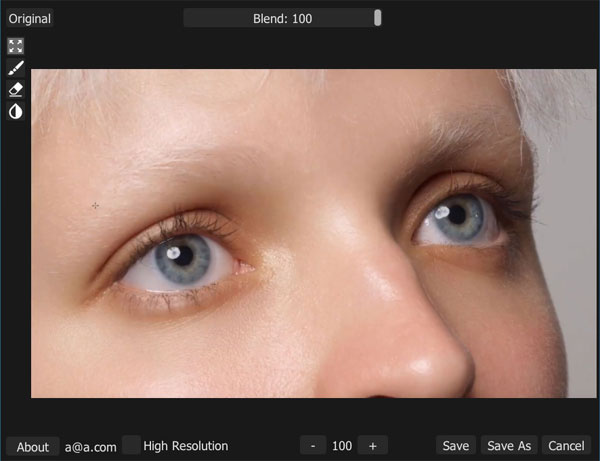Click the Original view button
Screen dimensions: 600x461
[x=29, y=18]
